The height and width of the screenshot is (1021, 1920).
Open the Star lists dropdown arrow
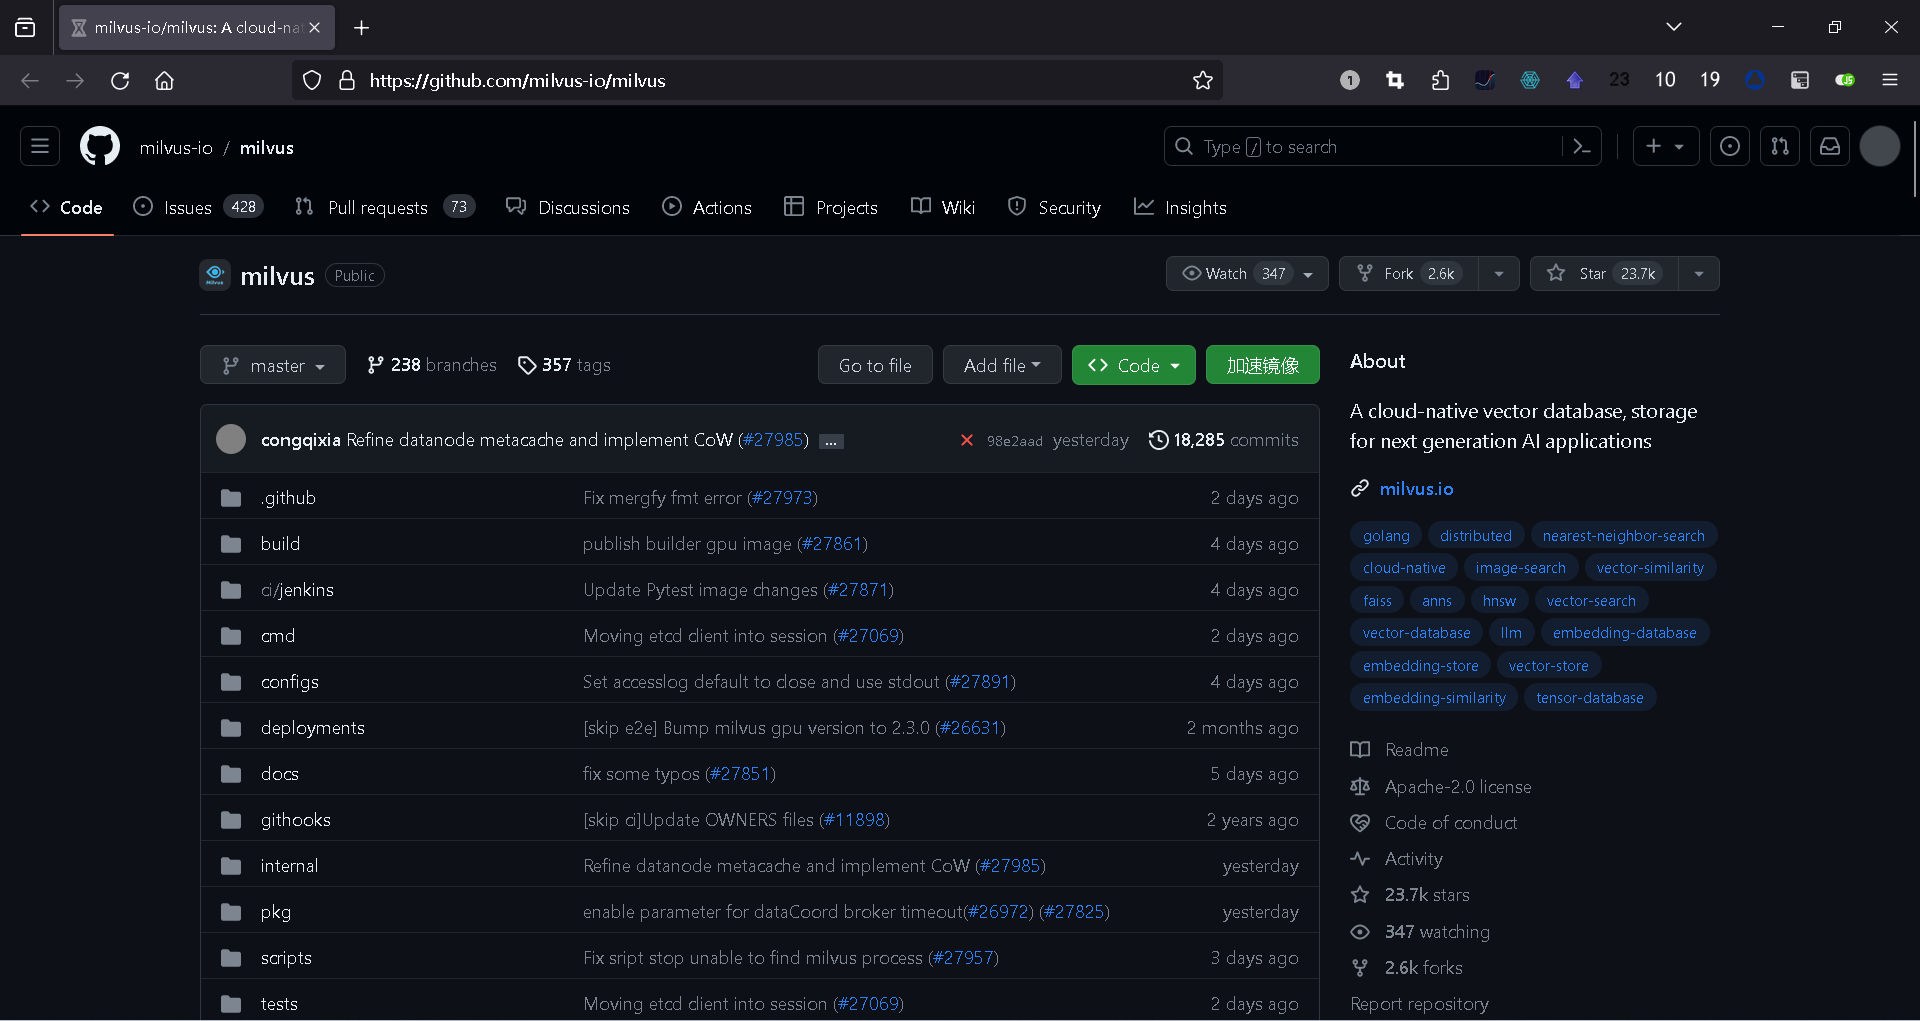coord(1699,274)
